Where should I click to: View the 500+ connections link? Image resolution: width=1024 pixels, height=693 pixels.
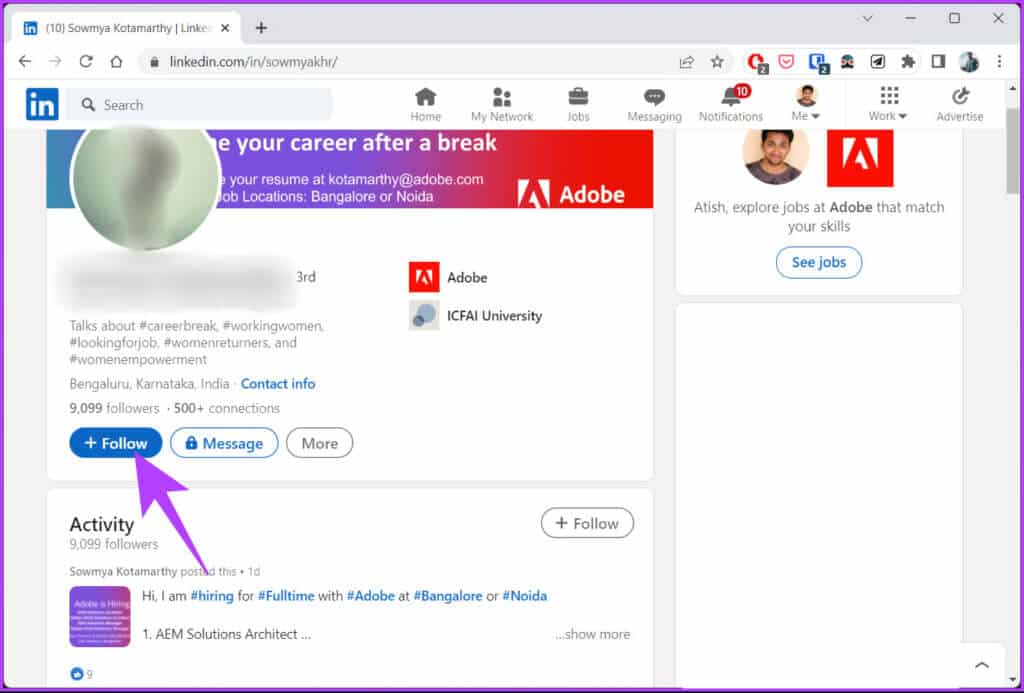(x=227, y=408)
